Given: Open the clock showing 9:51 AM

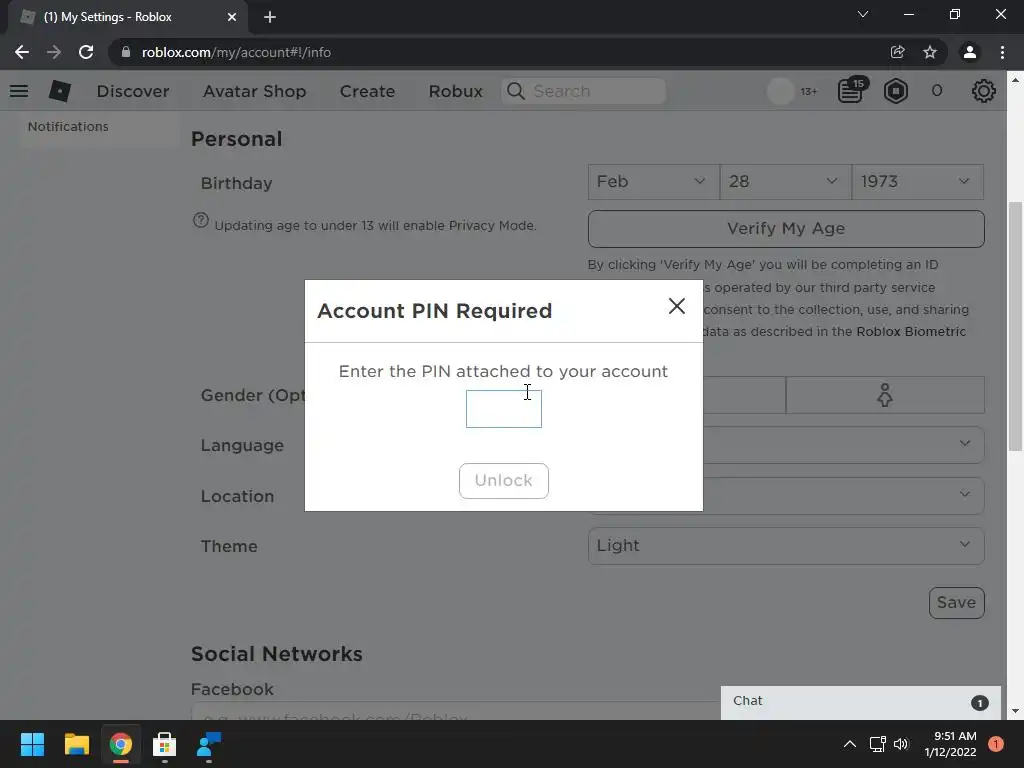Looking at the screenshot, I should 950,744.
